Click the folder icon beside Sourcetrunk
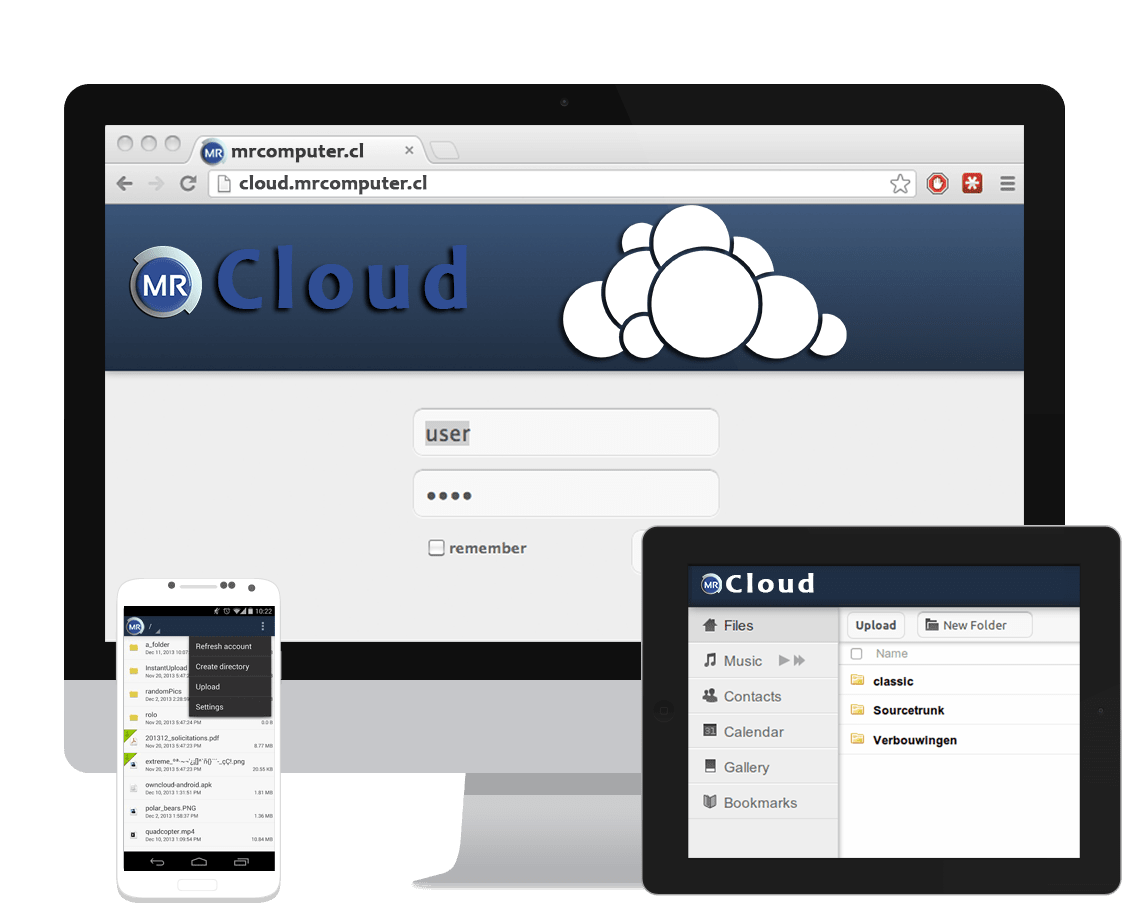1127x923 pixels. 857,710
